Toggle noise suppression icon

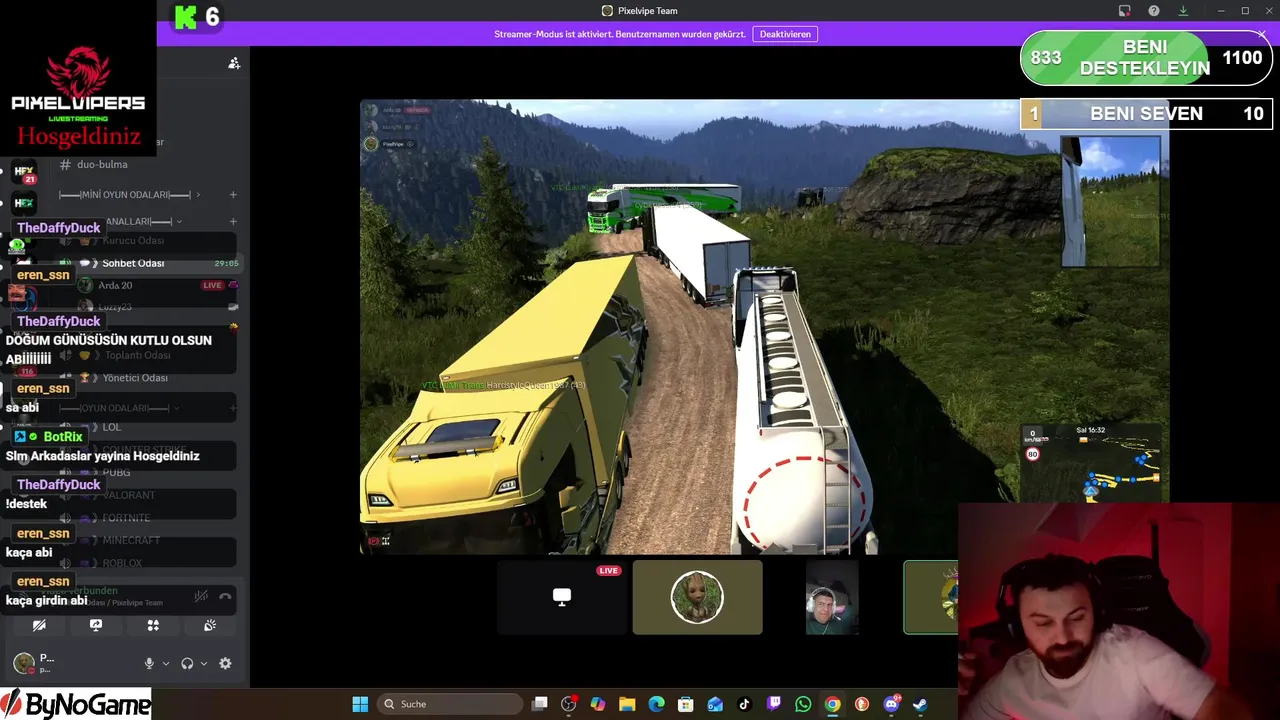pyautogui.click(x=201, y=597)
